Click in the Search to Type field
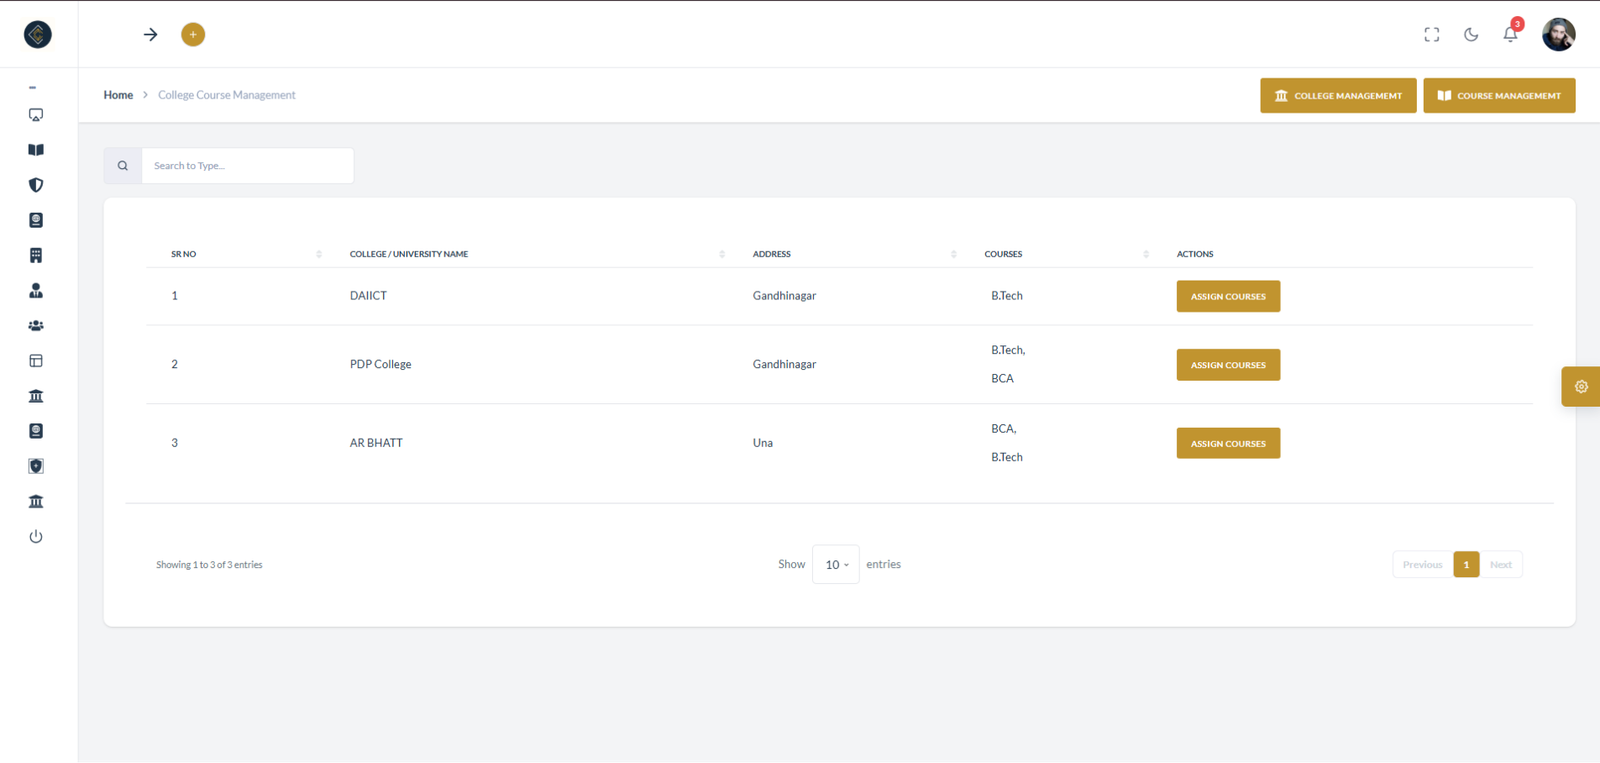This screenshot has height=763, width=1600. (x=247, y=166)
